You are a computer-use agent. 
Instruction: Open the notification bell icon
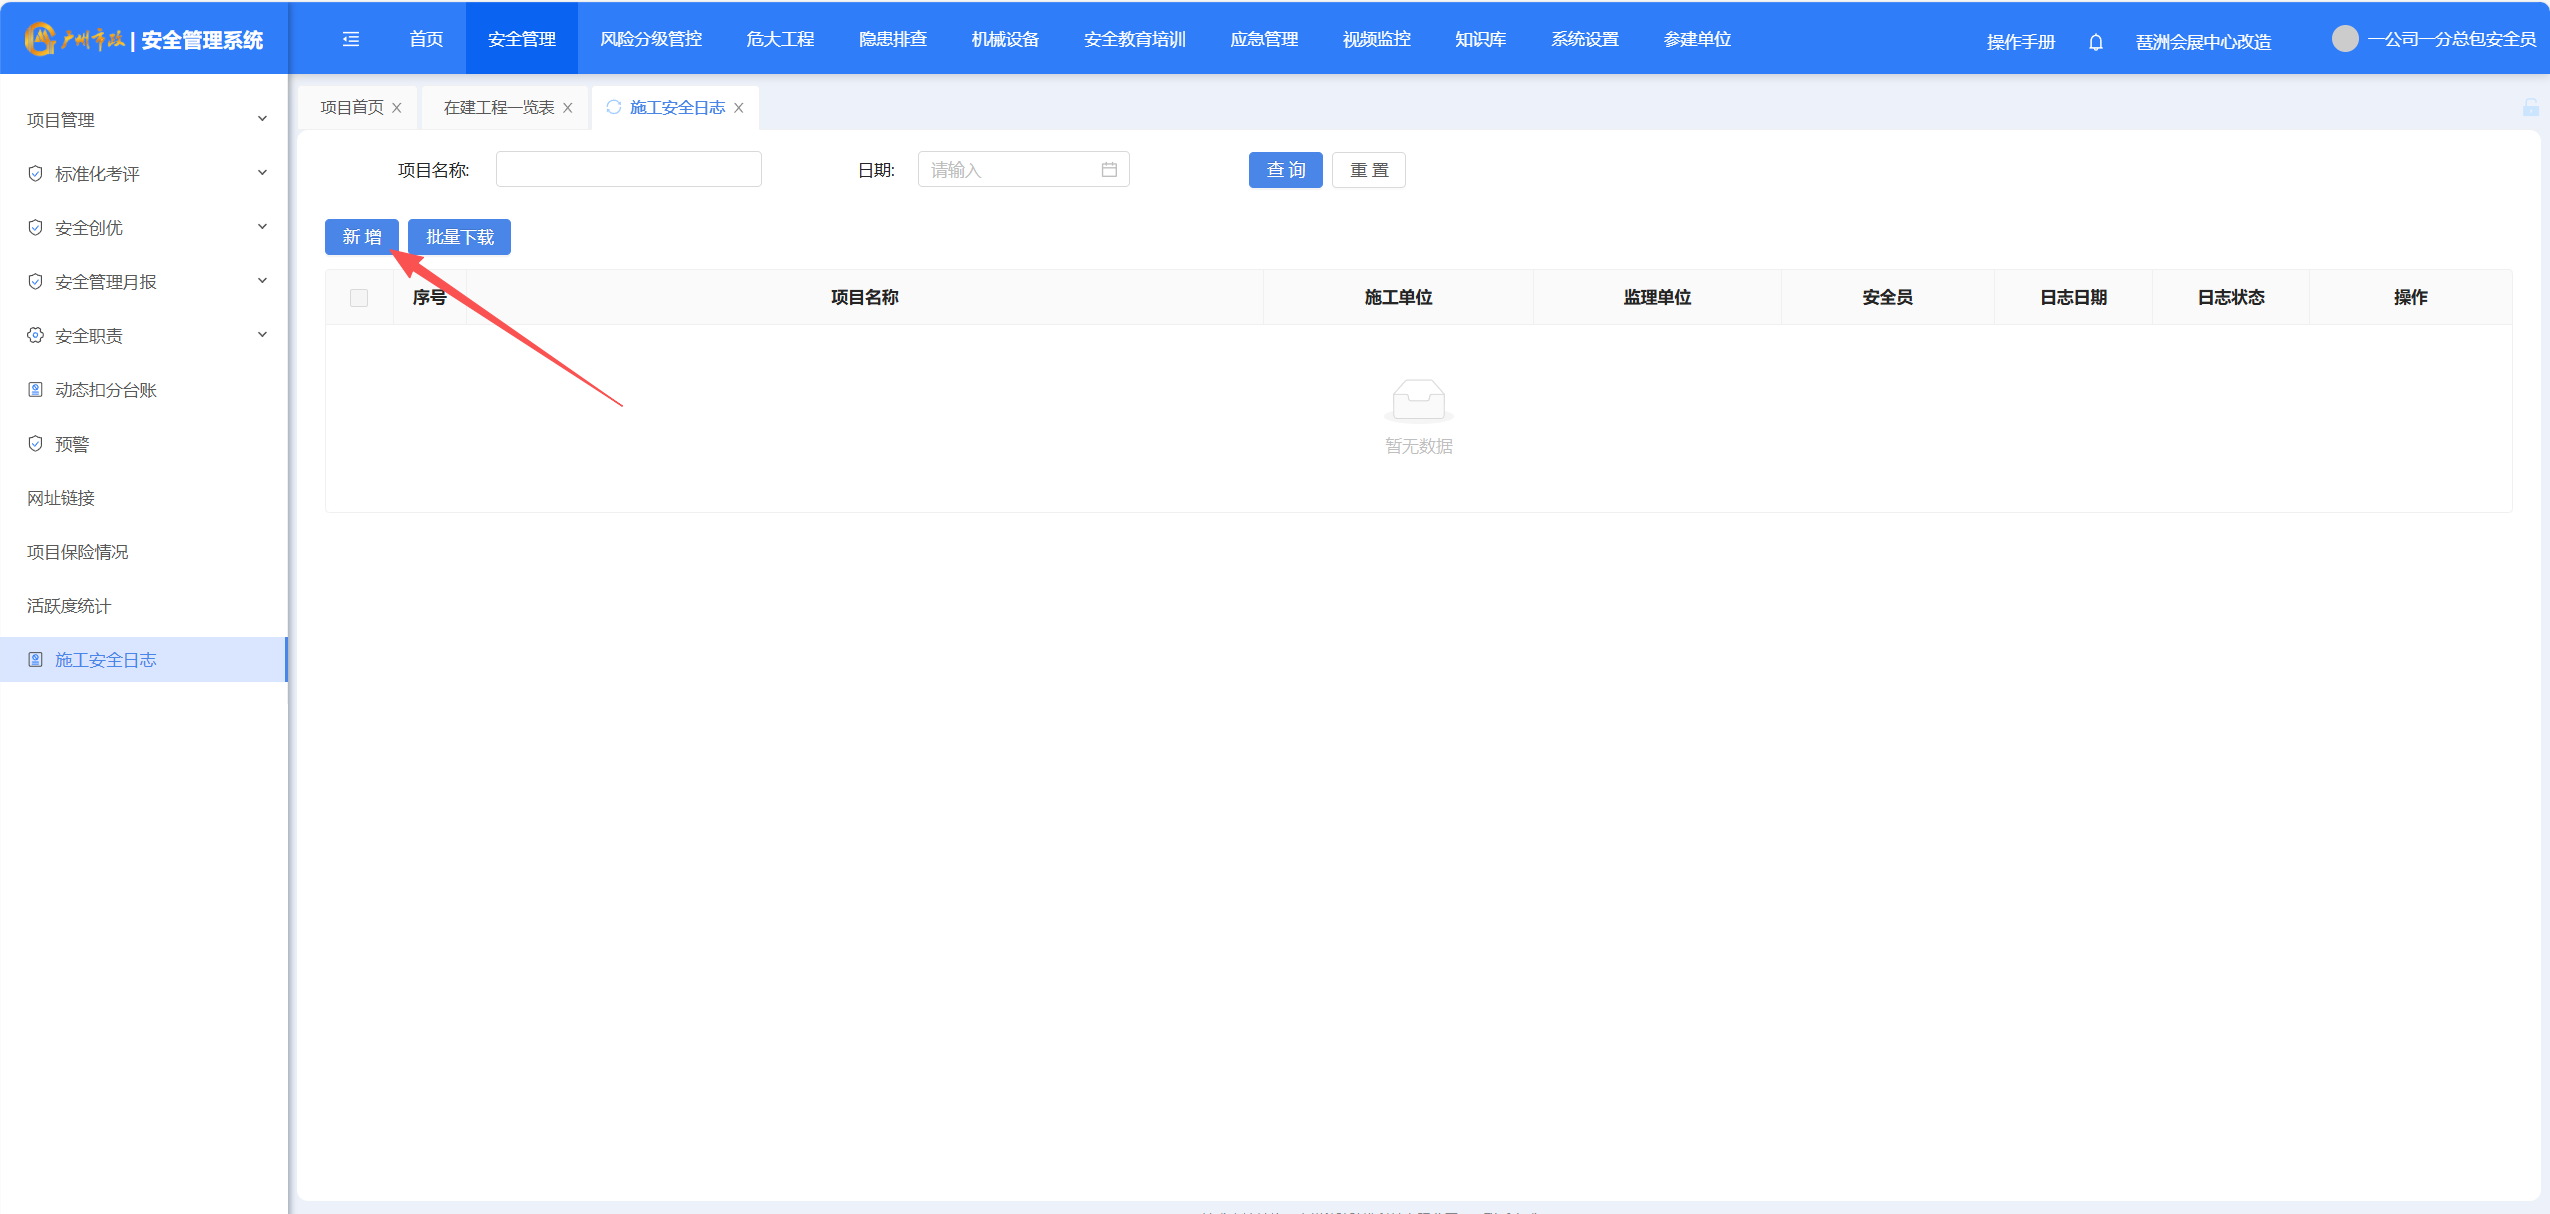[x=2095, y=42]
